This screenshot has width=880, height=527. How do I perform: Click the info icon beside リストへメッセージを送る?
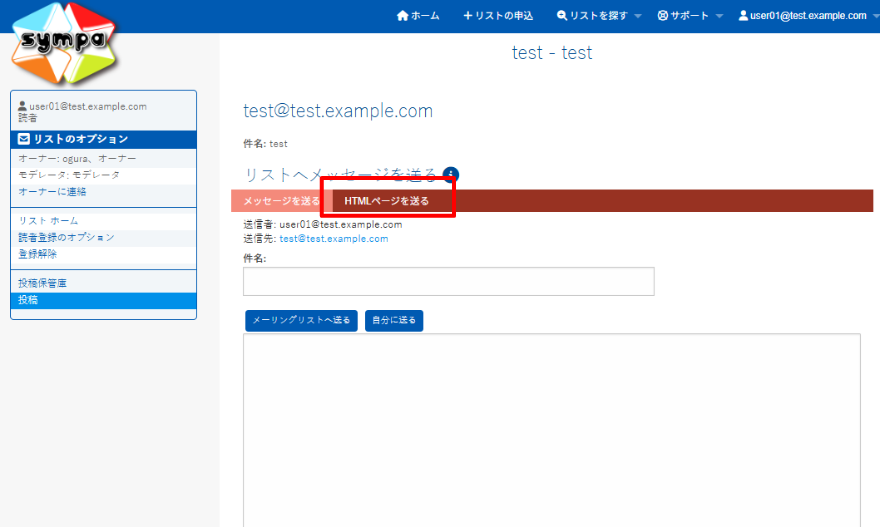click(451, 175)
